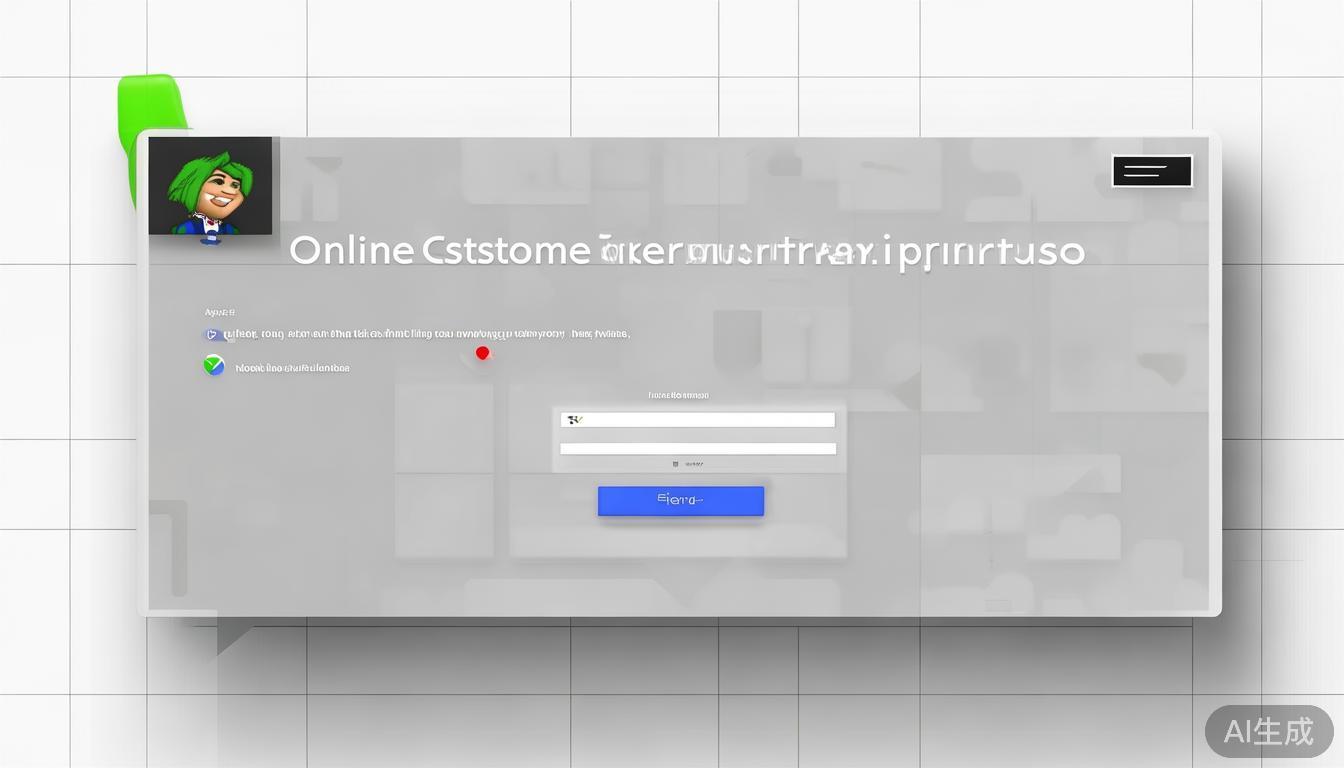Click the text next to the green checkmark
This screenshot has width=1344, height=768.
pos(292,368)
